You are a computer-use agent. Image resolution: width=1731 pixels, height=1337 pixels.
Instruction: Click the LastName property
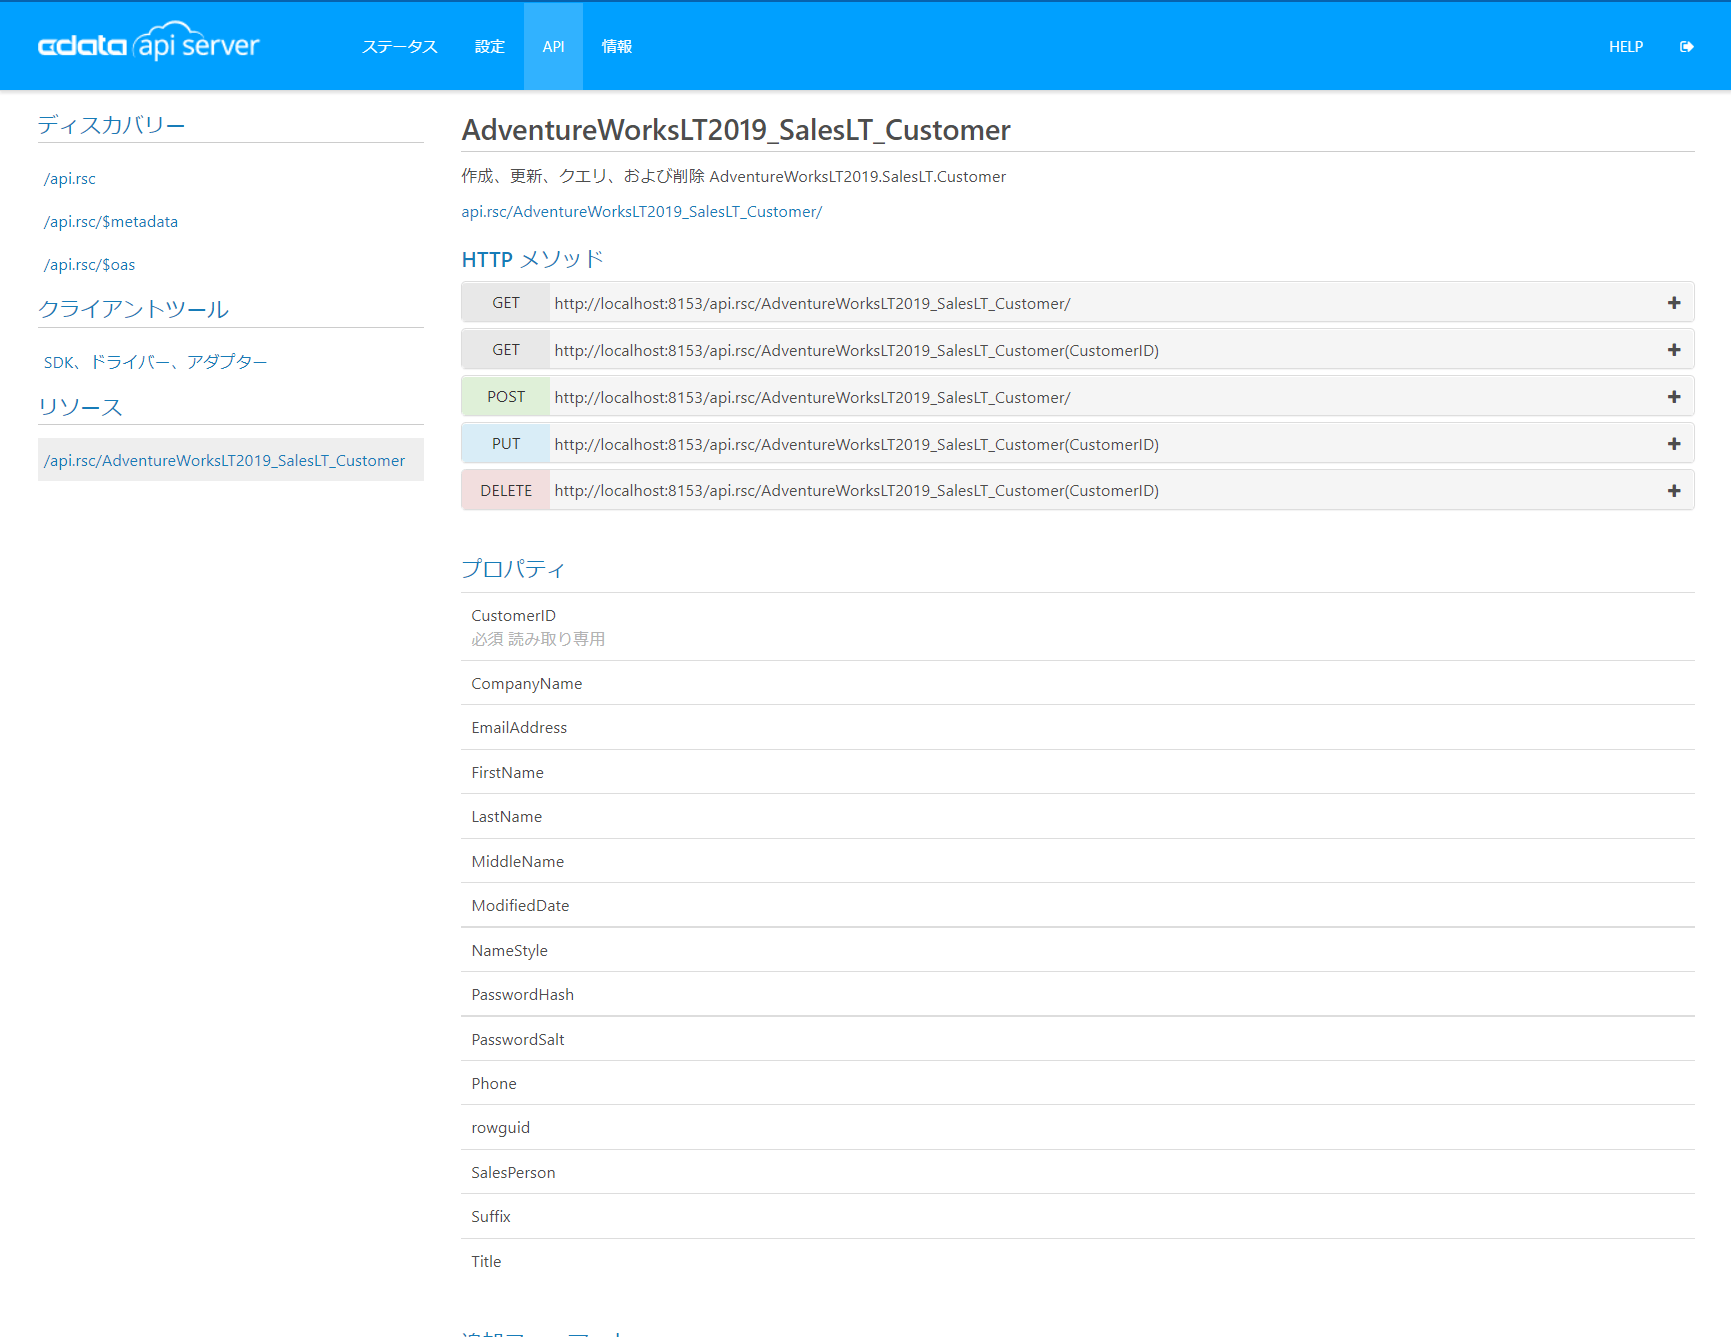click(x=507, y=817)
